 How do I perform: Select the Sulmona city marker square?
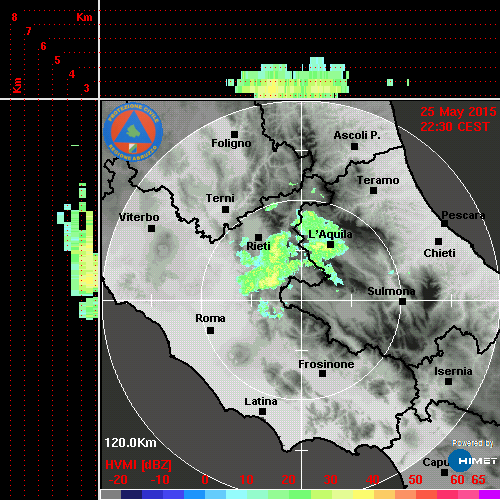pos(403,302)
